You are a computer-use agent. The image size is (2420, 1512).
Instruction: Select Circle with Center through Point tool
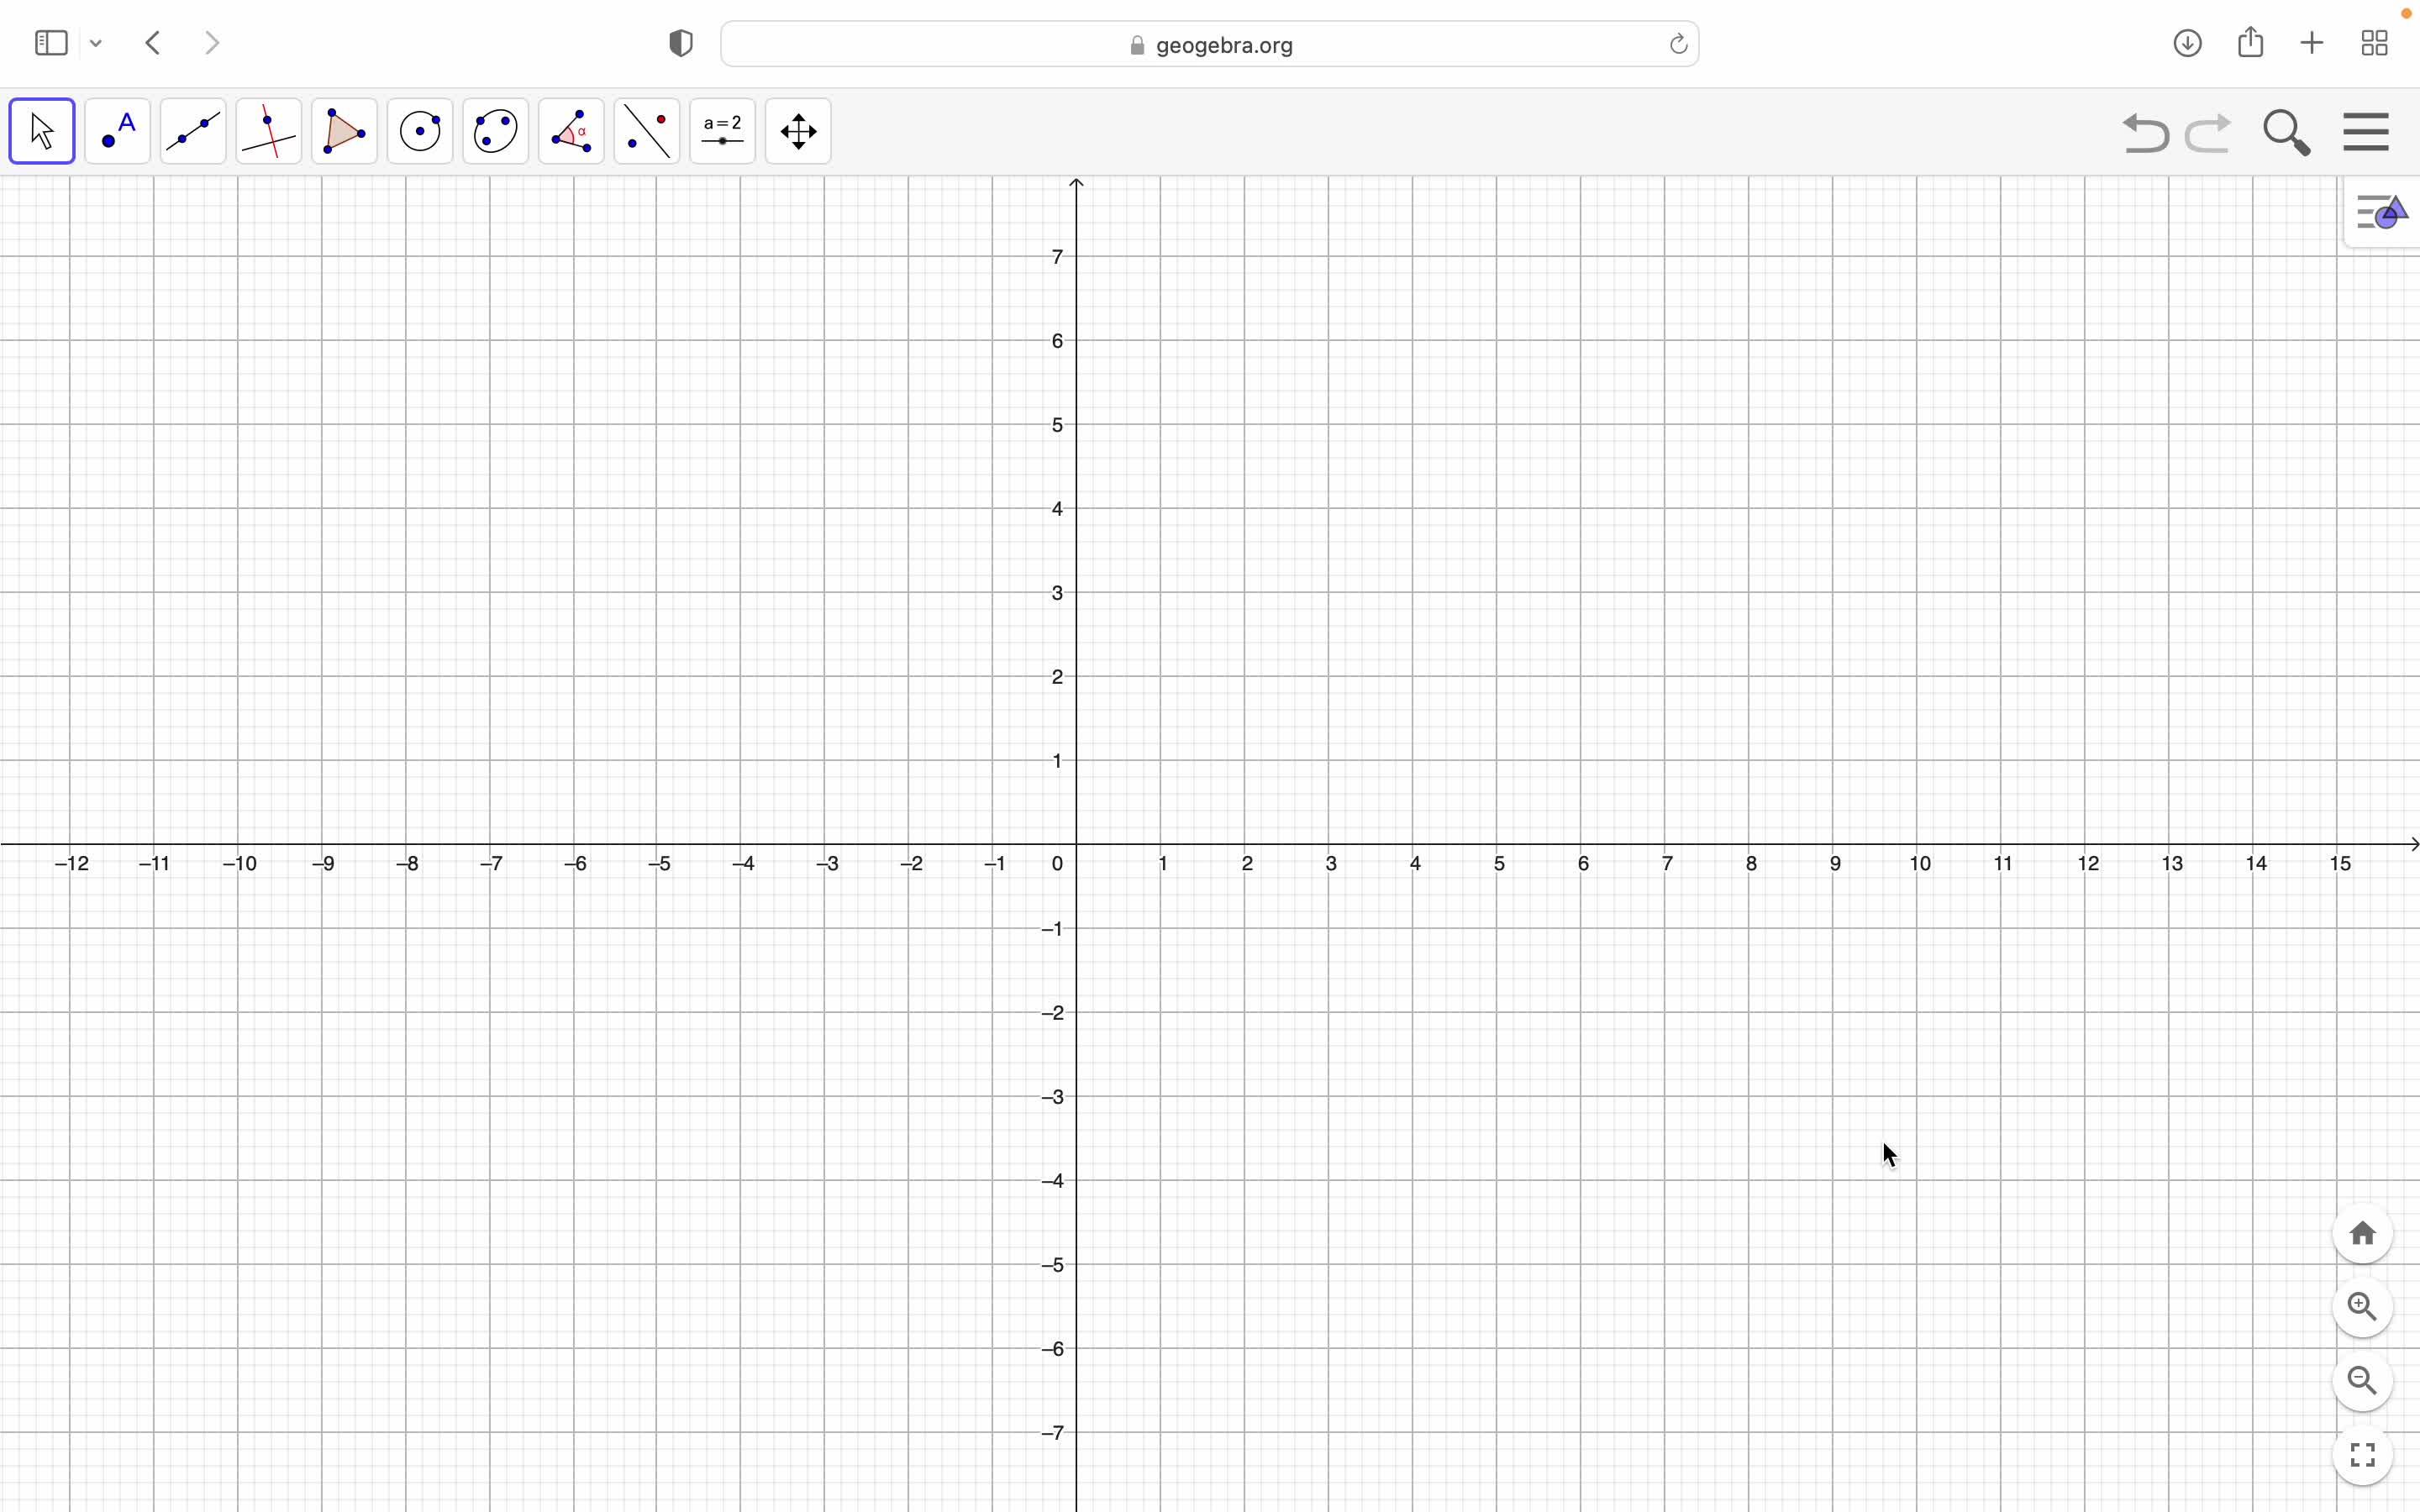420,131
